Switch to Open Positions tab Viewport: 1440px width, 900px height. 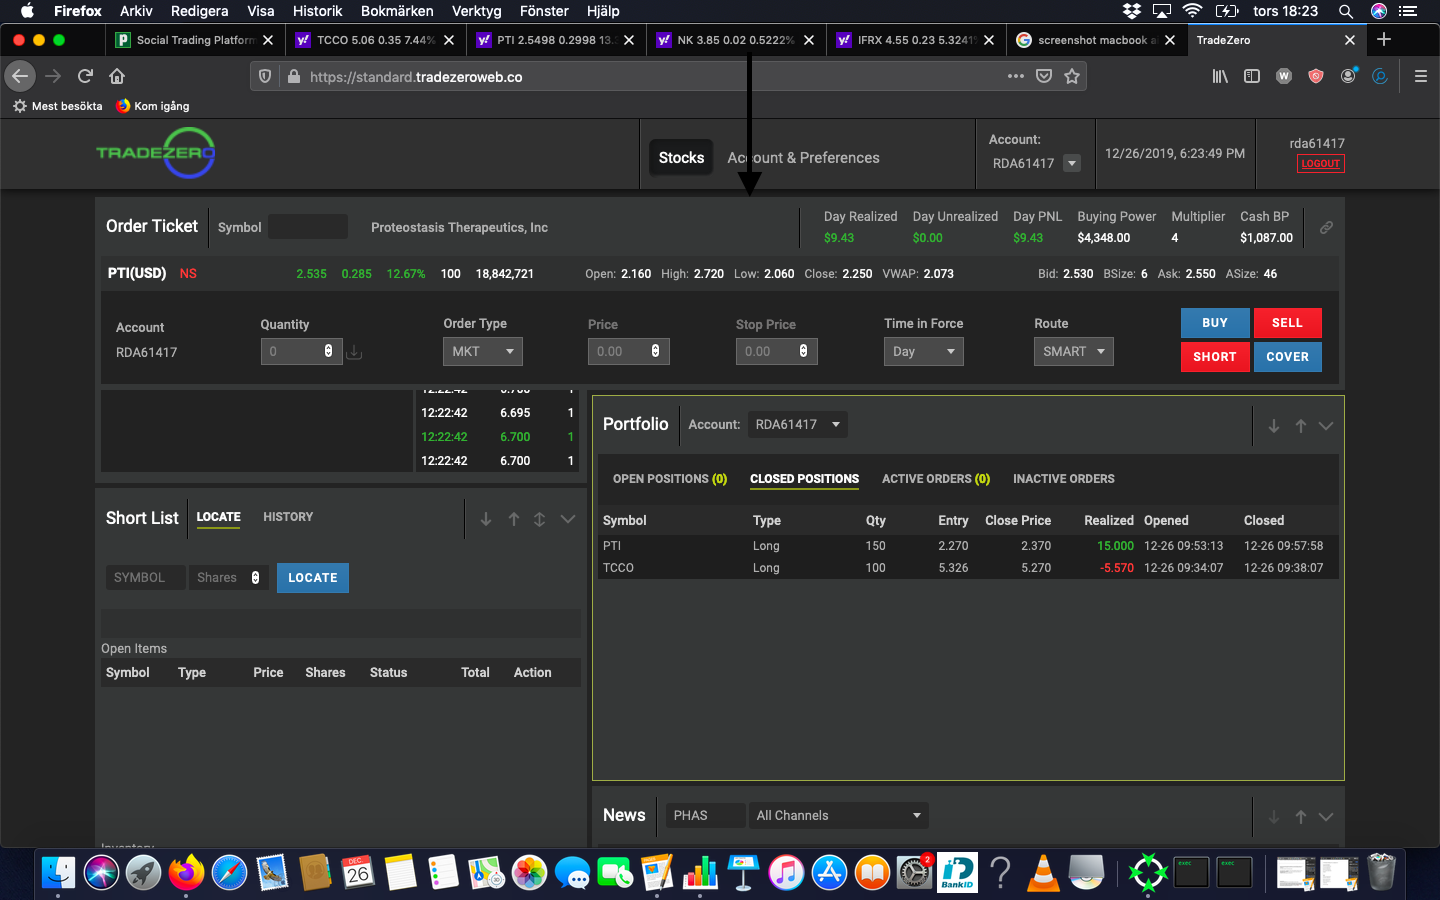[x=669, y=479]
